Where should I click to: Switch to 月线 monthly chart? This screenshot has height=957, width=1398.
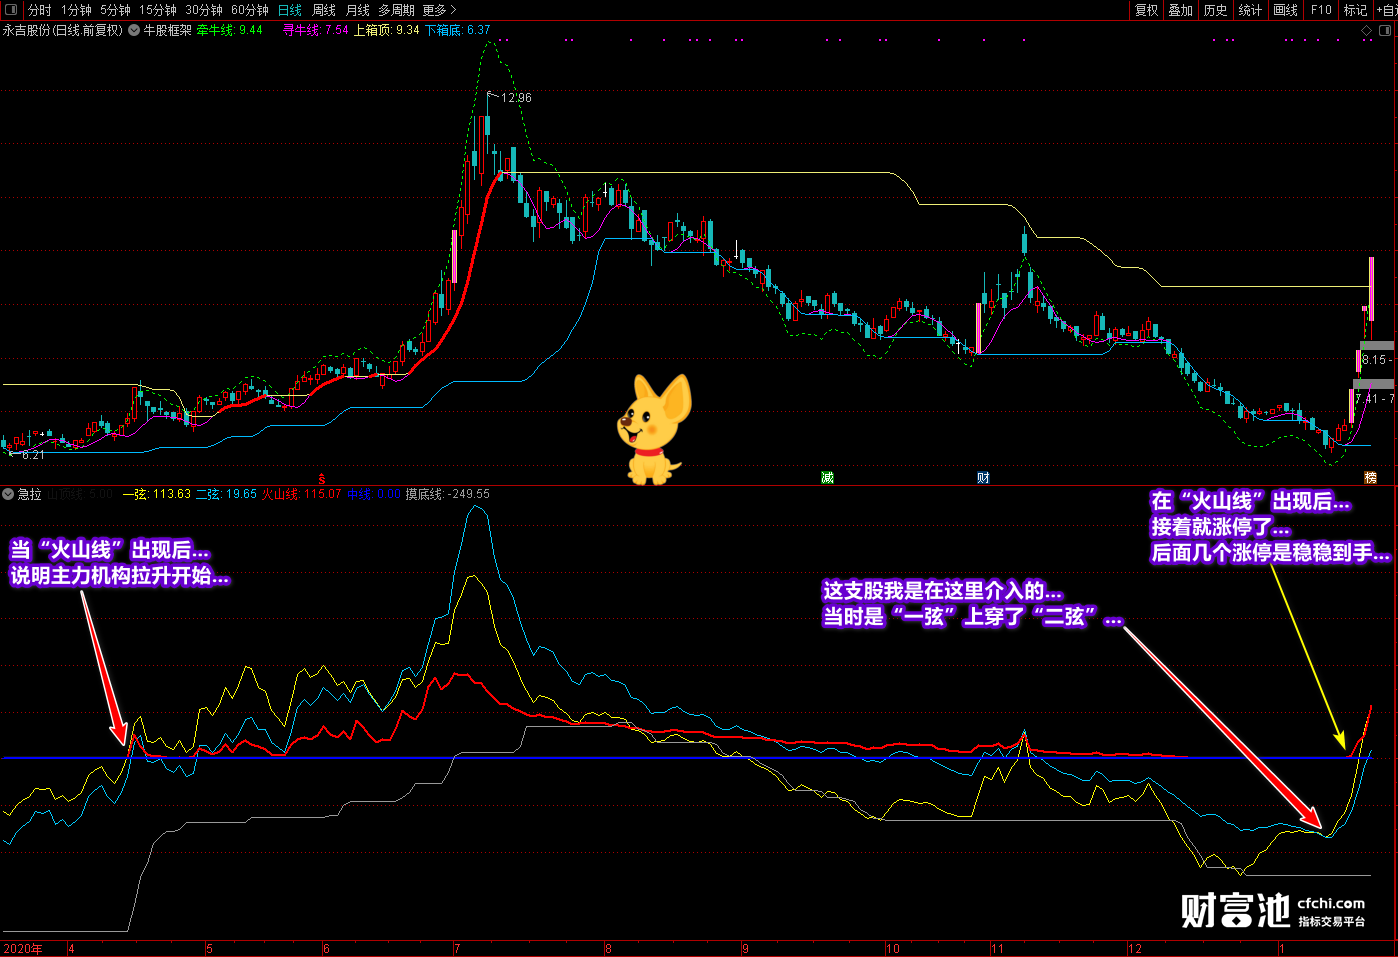[358, 10]
